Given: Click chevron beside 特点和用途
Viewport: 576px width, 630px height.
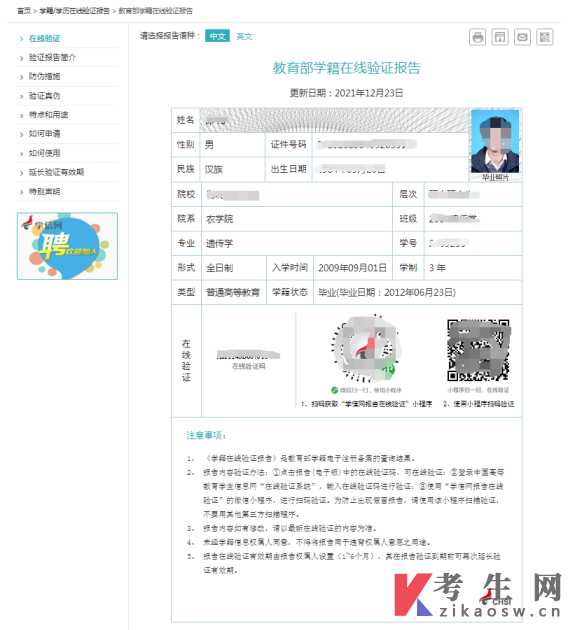Looking at the screenshot, I should tap(21, 116).
